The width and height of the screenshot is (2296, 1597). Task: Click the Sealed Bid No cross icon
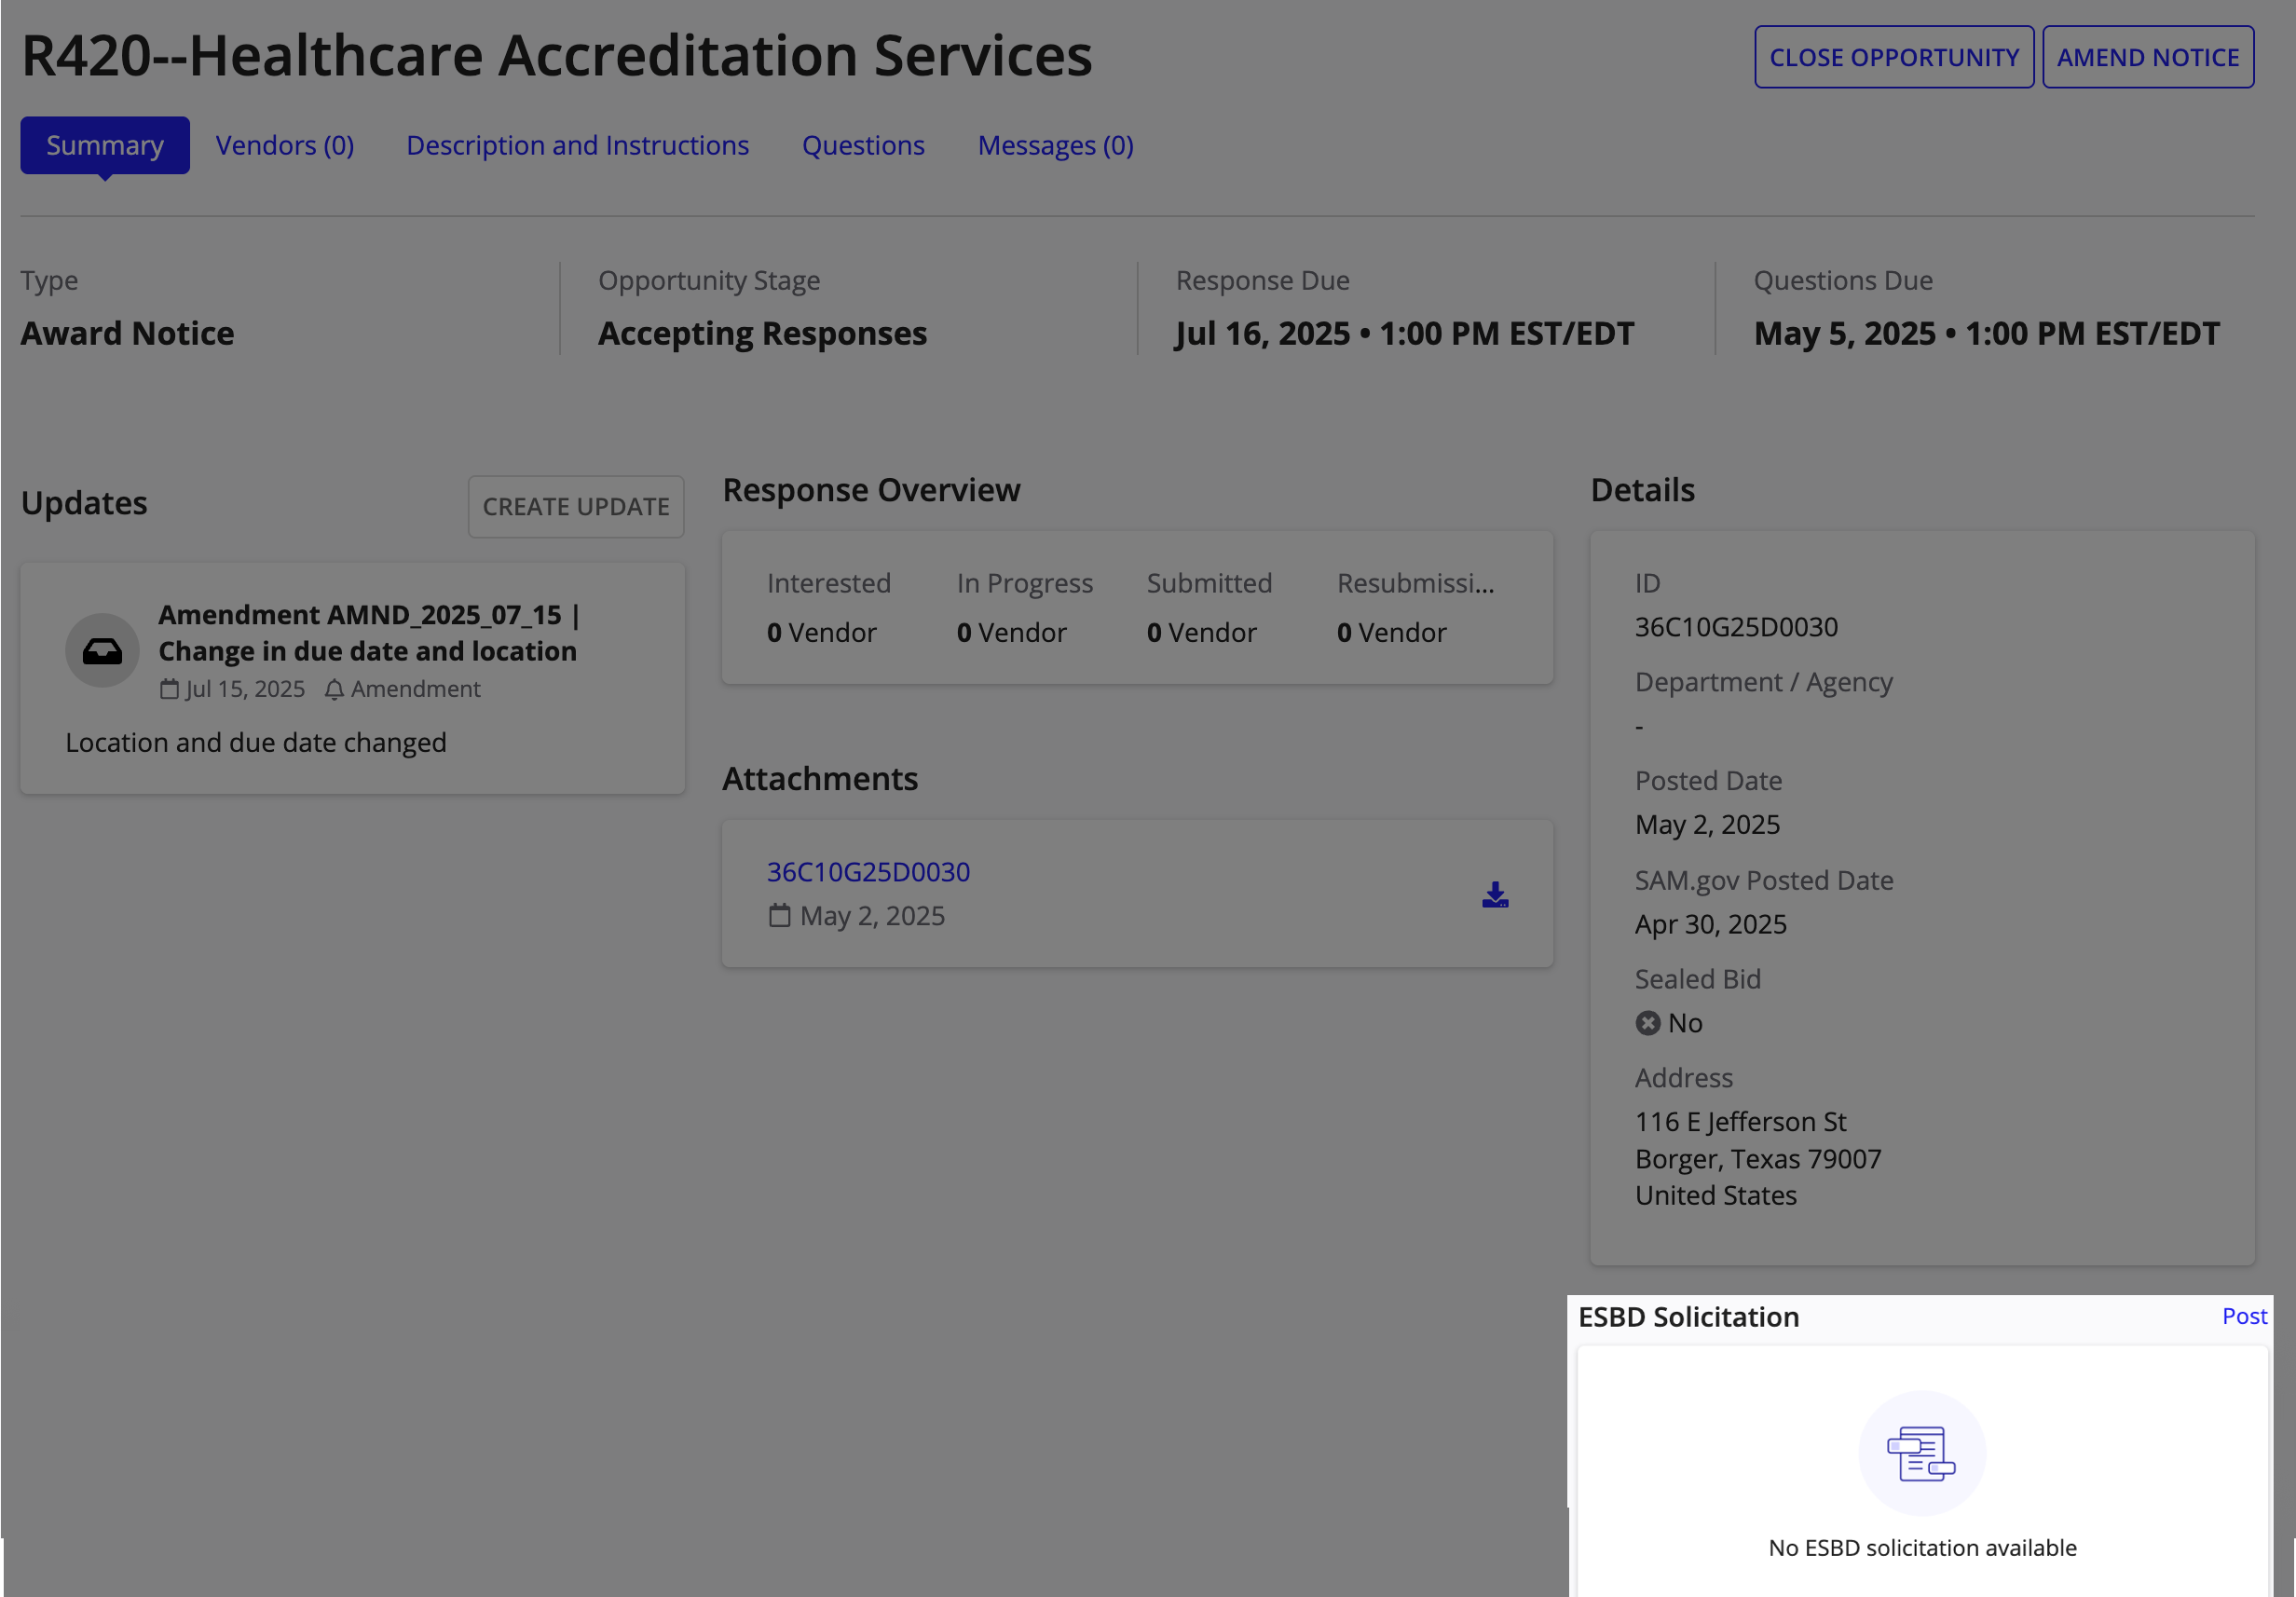pos(1647,1023)
